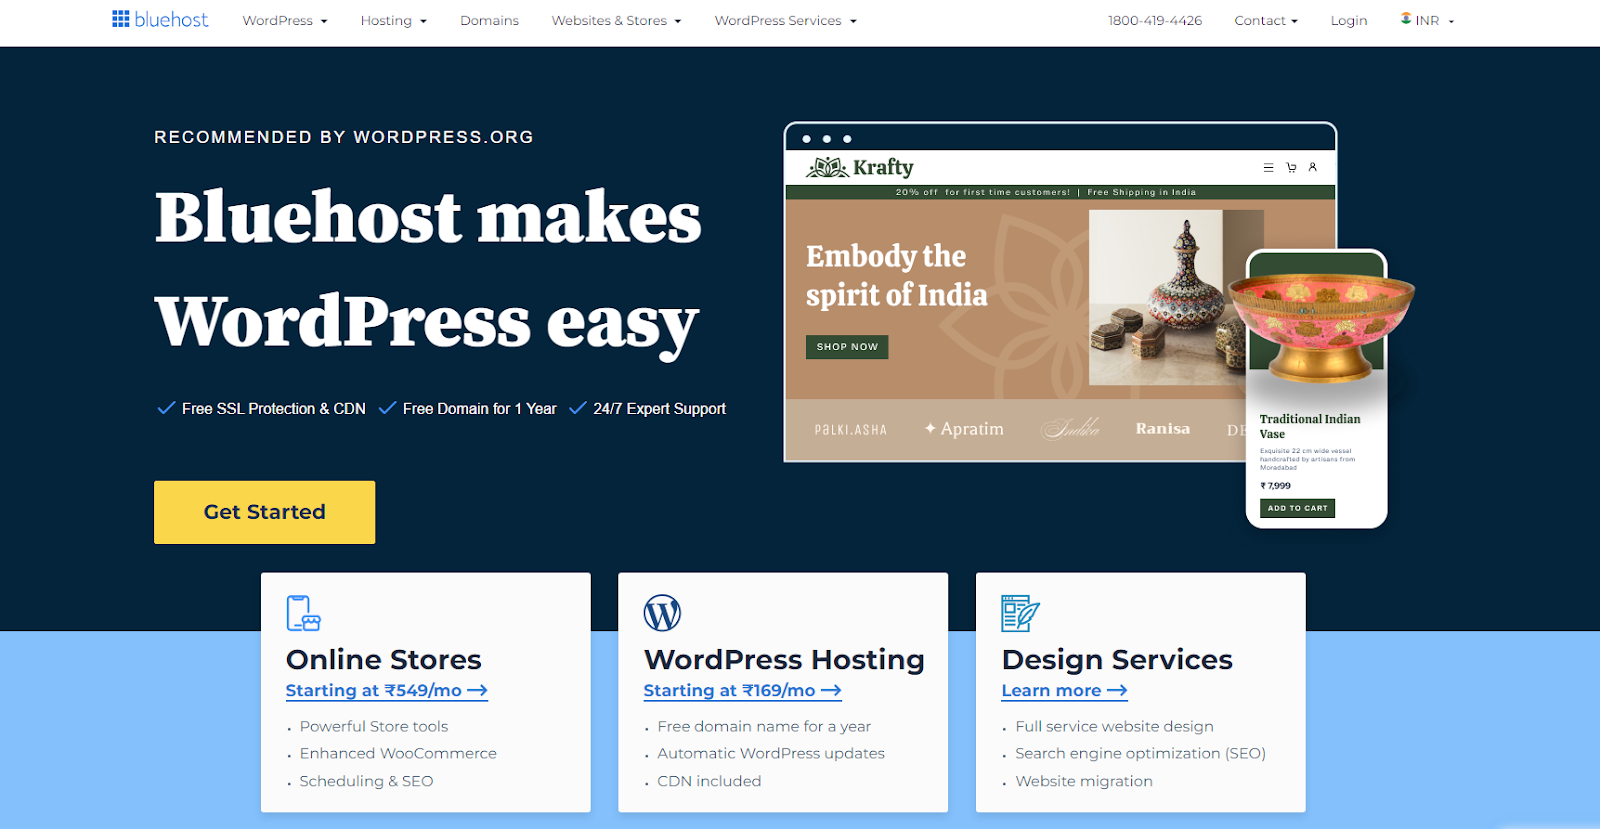This screenshot has width=1600, height=829.
Task: Click the Ranisa brand logo
Action: pyautogui.click(x=1162, y=428)
